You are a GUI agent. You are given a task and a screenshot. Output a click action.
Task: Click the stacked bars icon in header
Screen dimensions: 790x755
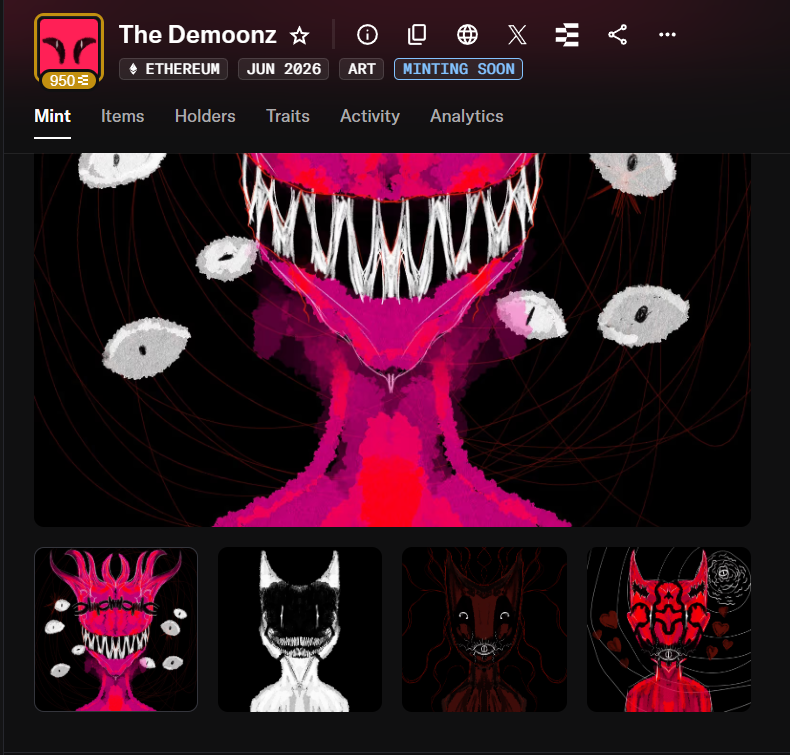(567, 35)
